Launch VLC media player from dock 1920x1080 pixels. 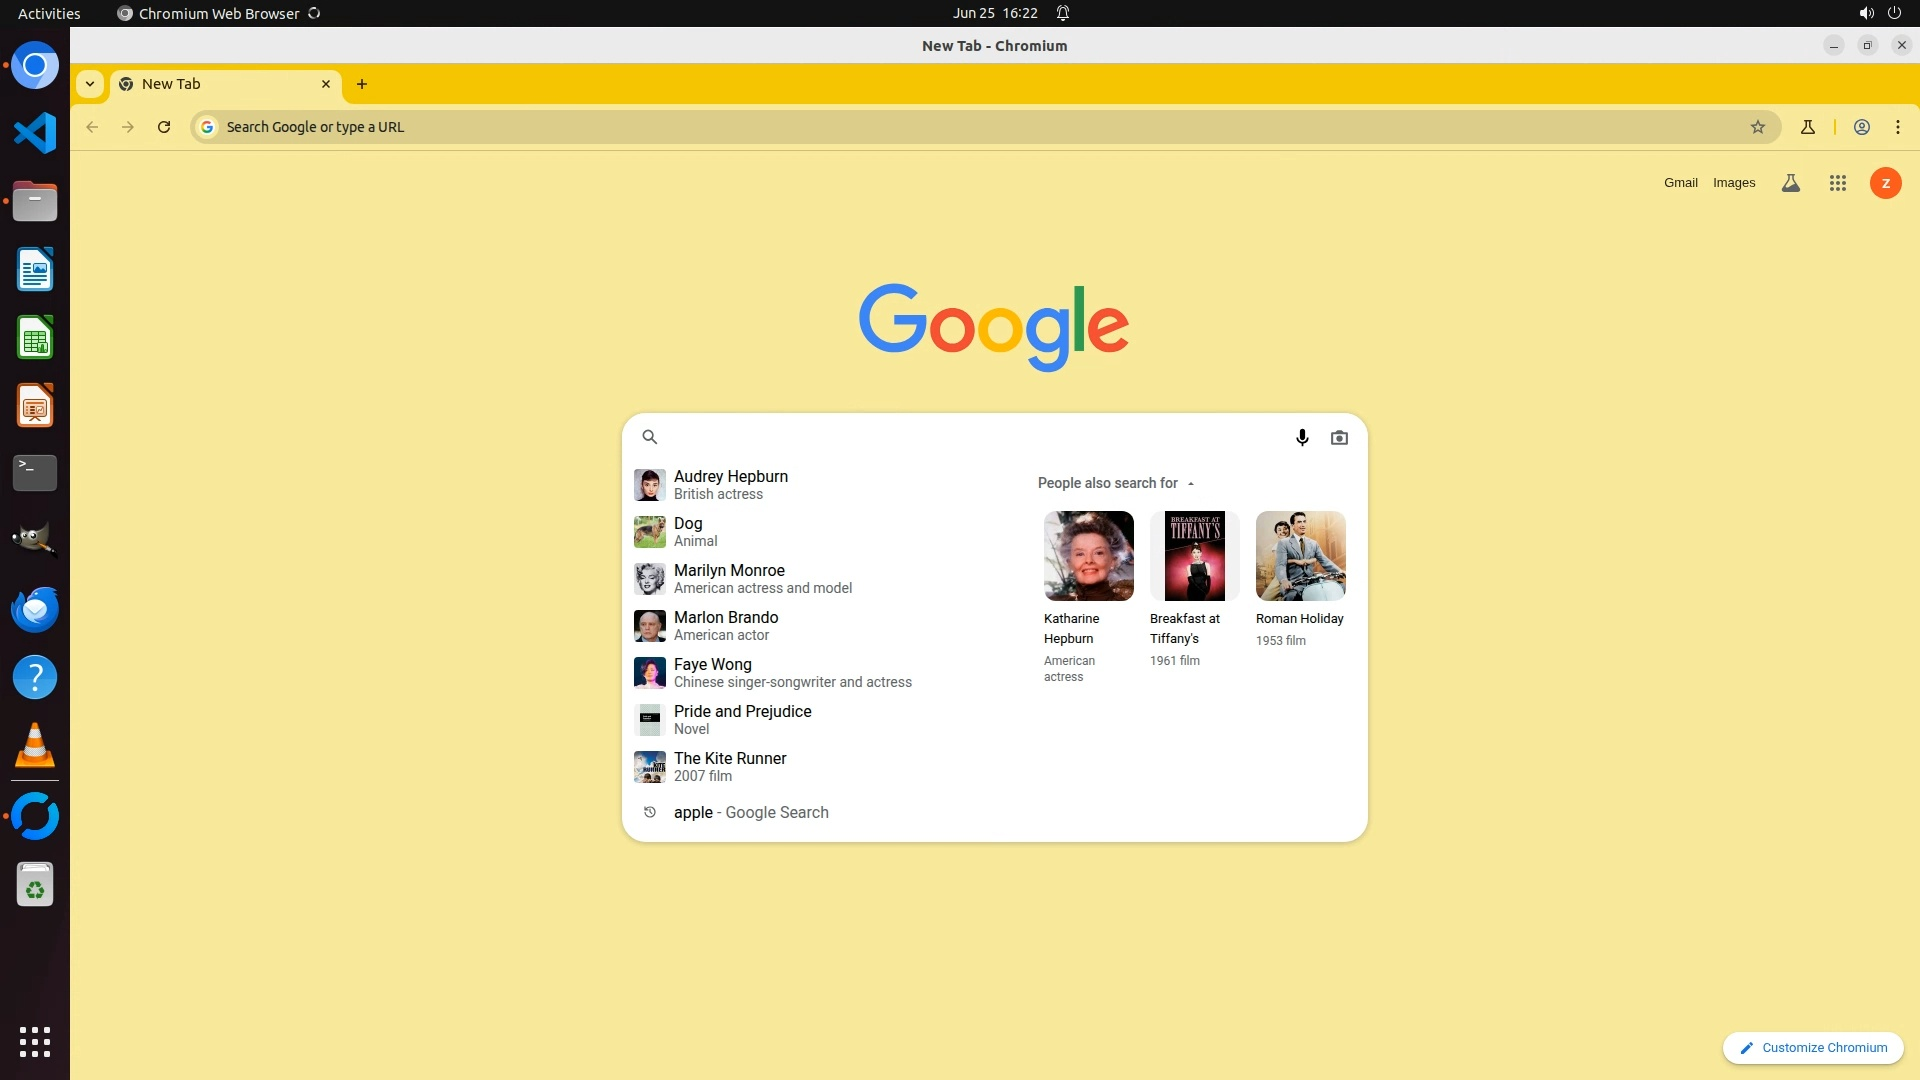click(35, 745)
